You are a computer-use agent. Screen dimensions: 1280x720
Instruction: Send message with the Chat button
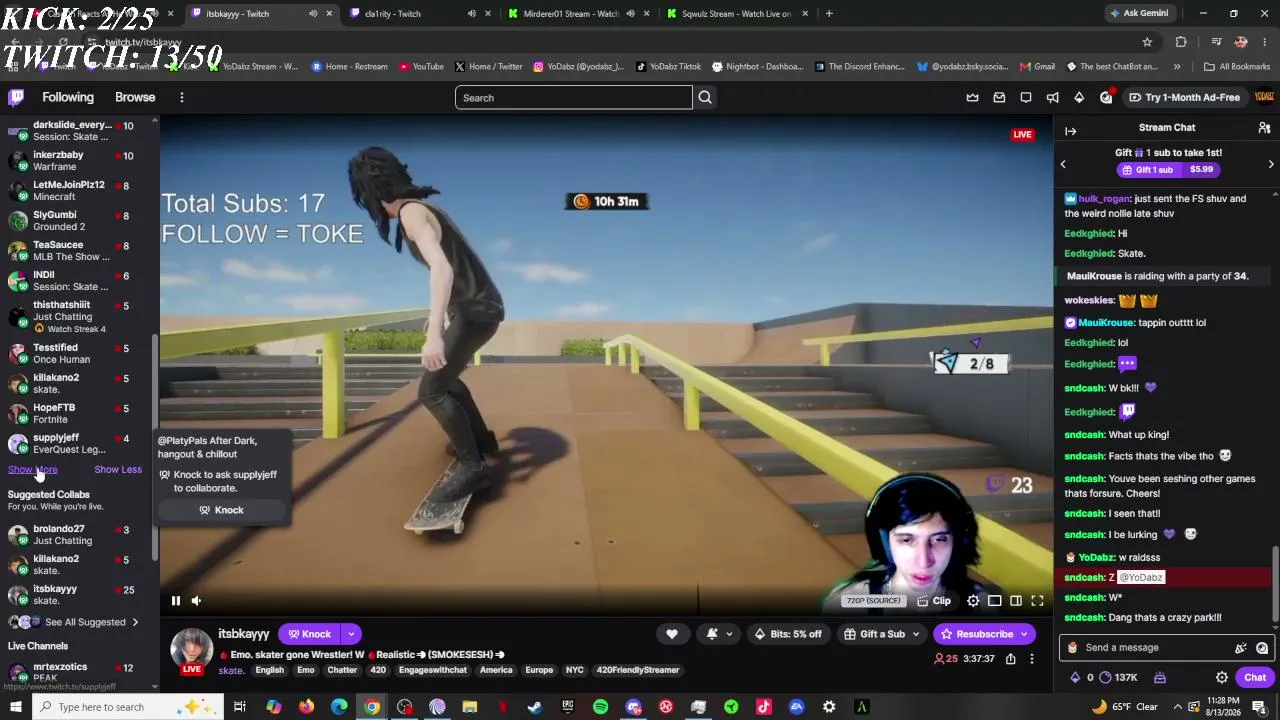(x=1254, y=678)
